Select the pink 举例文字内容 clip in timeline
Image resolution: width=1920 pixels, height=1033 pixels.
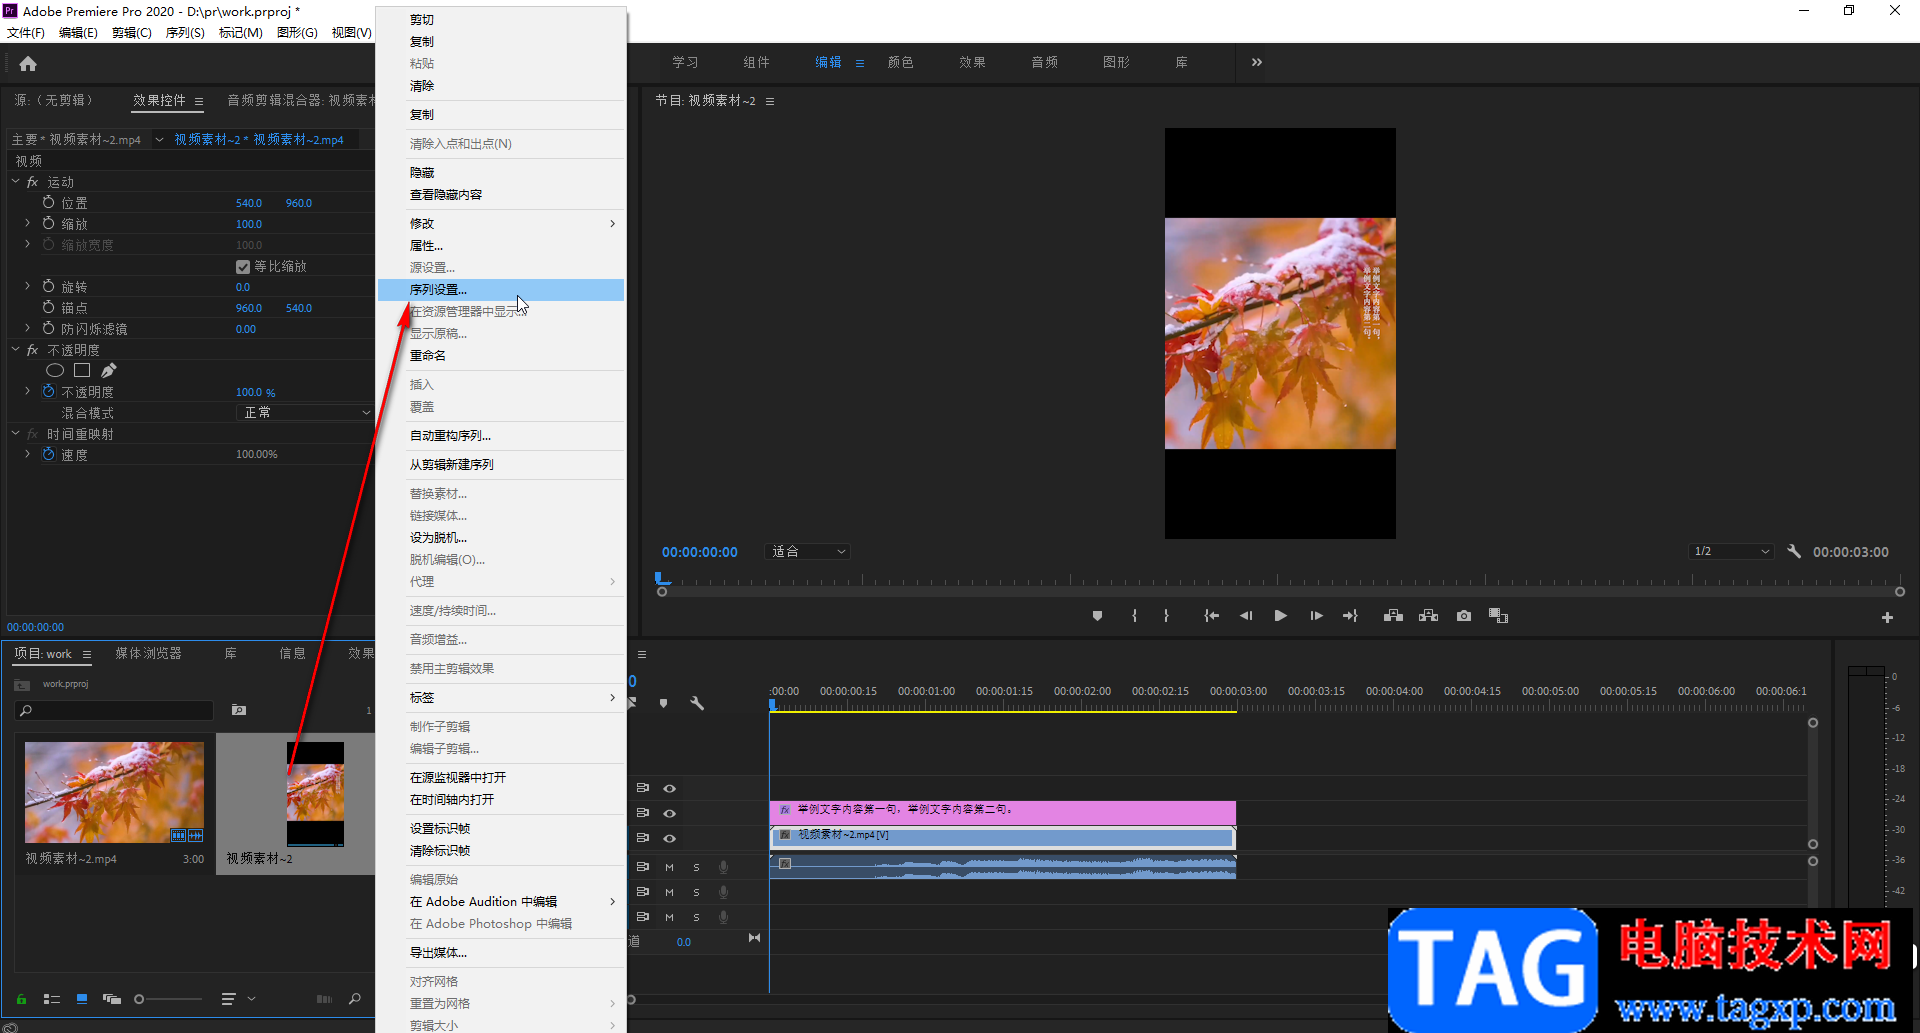1002,811
